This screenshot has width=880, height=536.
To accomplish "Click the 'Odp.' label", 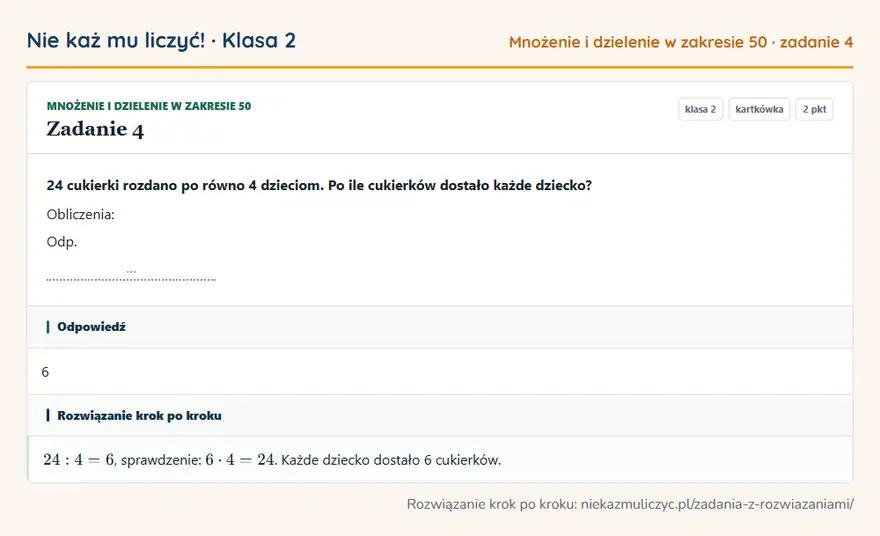I will coord(62,242).
